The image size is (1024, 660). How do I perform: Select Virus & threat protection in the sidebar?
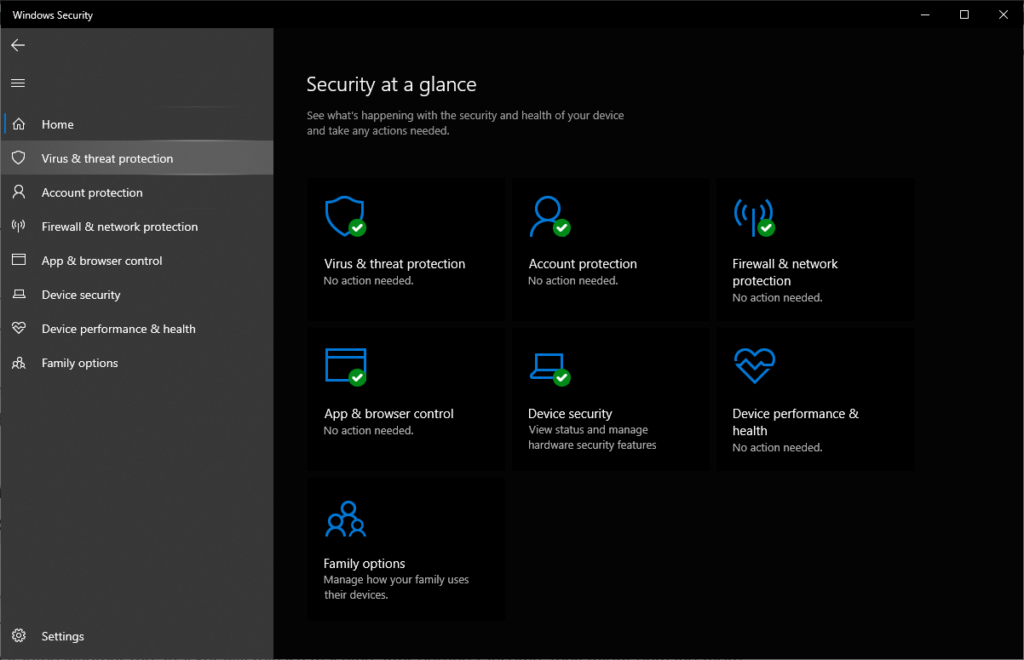[107, 158]
